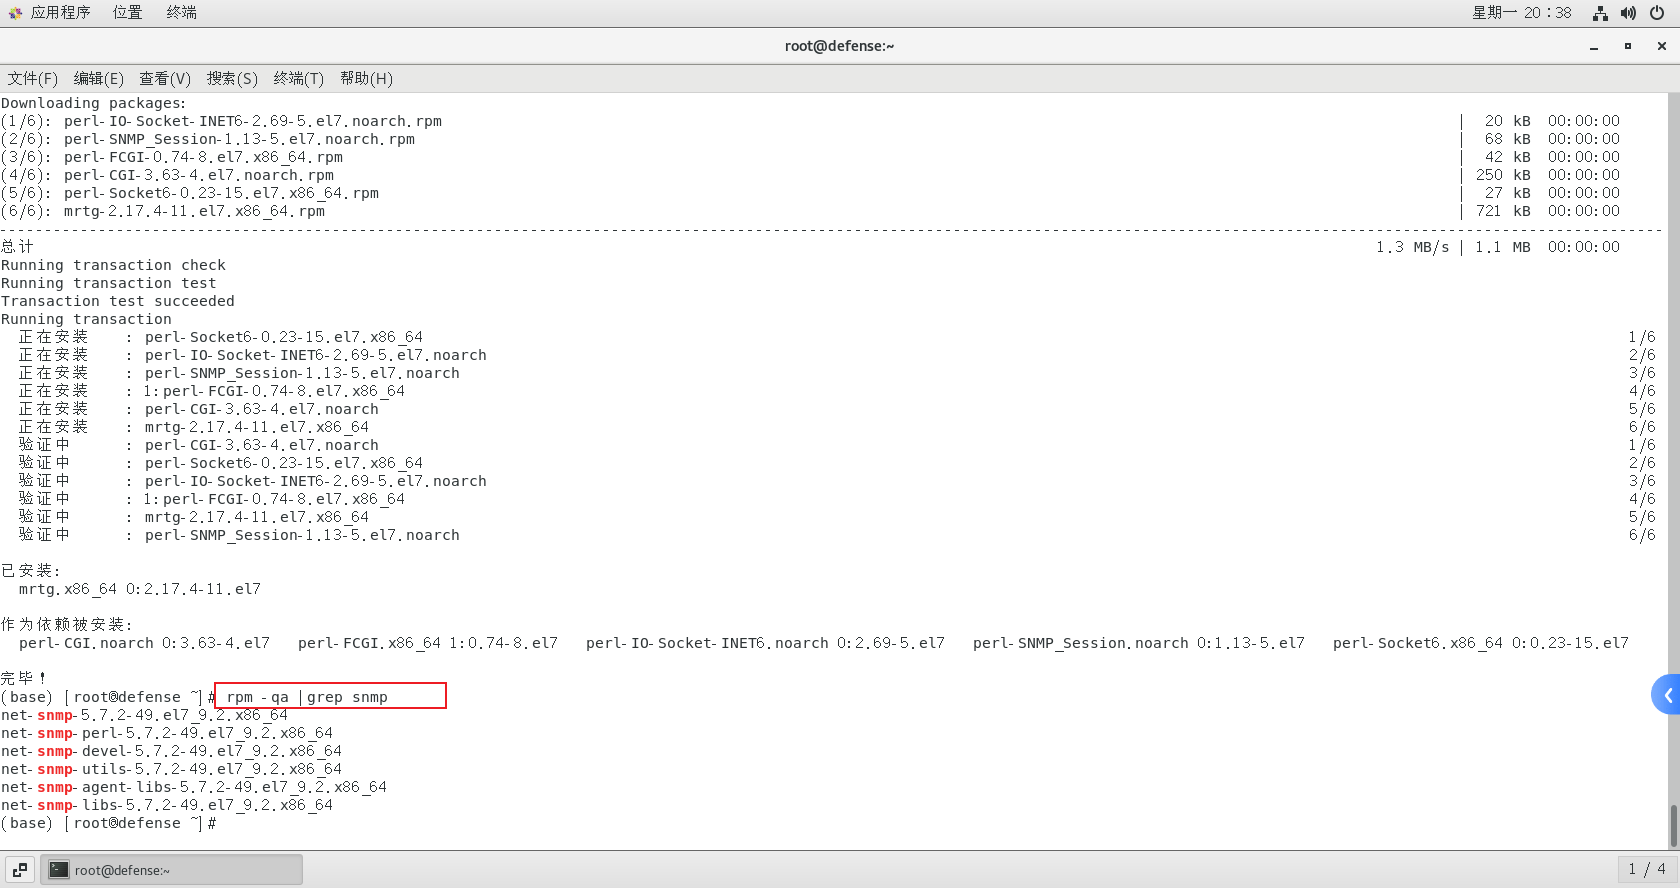Viewport: 1680px width, 888px height.
Task: Click perl-CGI.noarch 0:3.63-4.el7 text
Action: pos(144,643)
